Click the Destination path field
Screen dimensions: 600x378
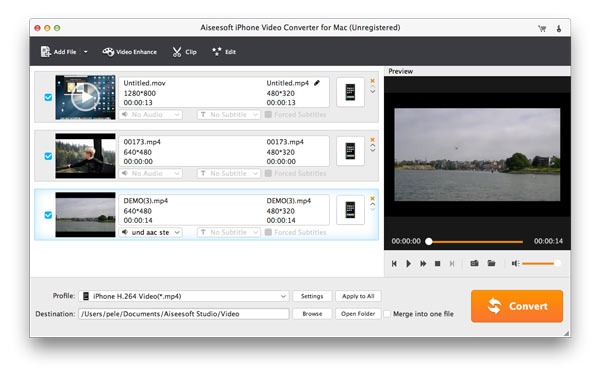coord(184,314)
